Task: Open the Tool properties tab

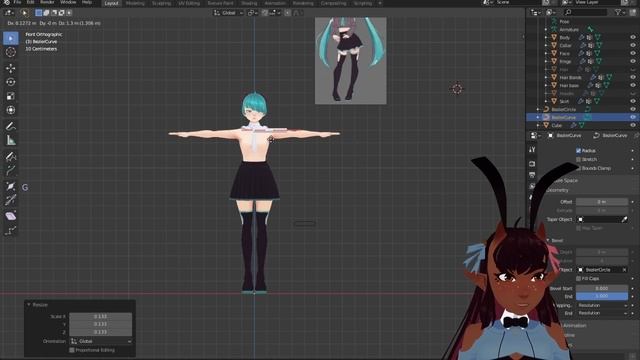Action: click(532, 150)
